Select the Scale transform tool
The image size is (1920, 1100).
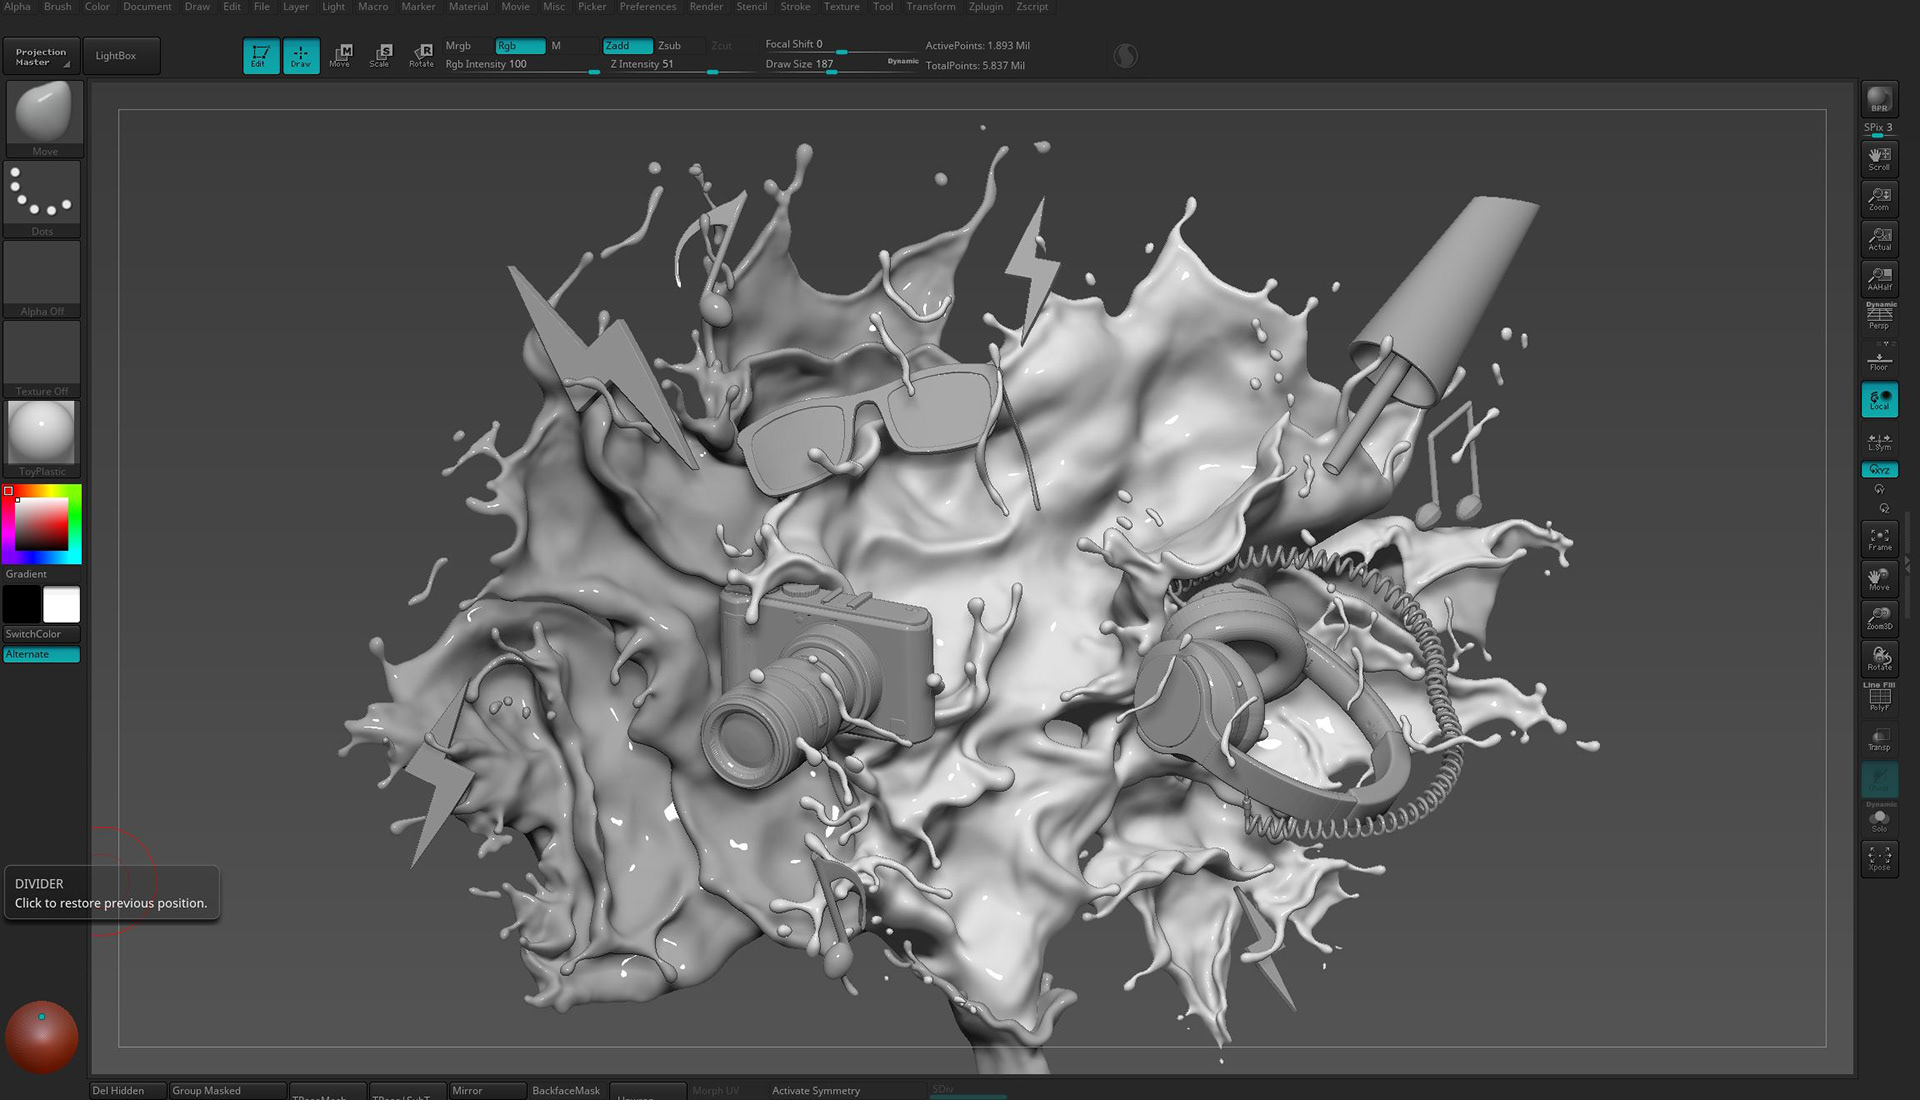(x=380, y=55)
